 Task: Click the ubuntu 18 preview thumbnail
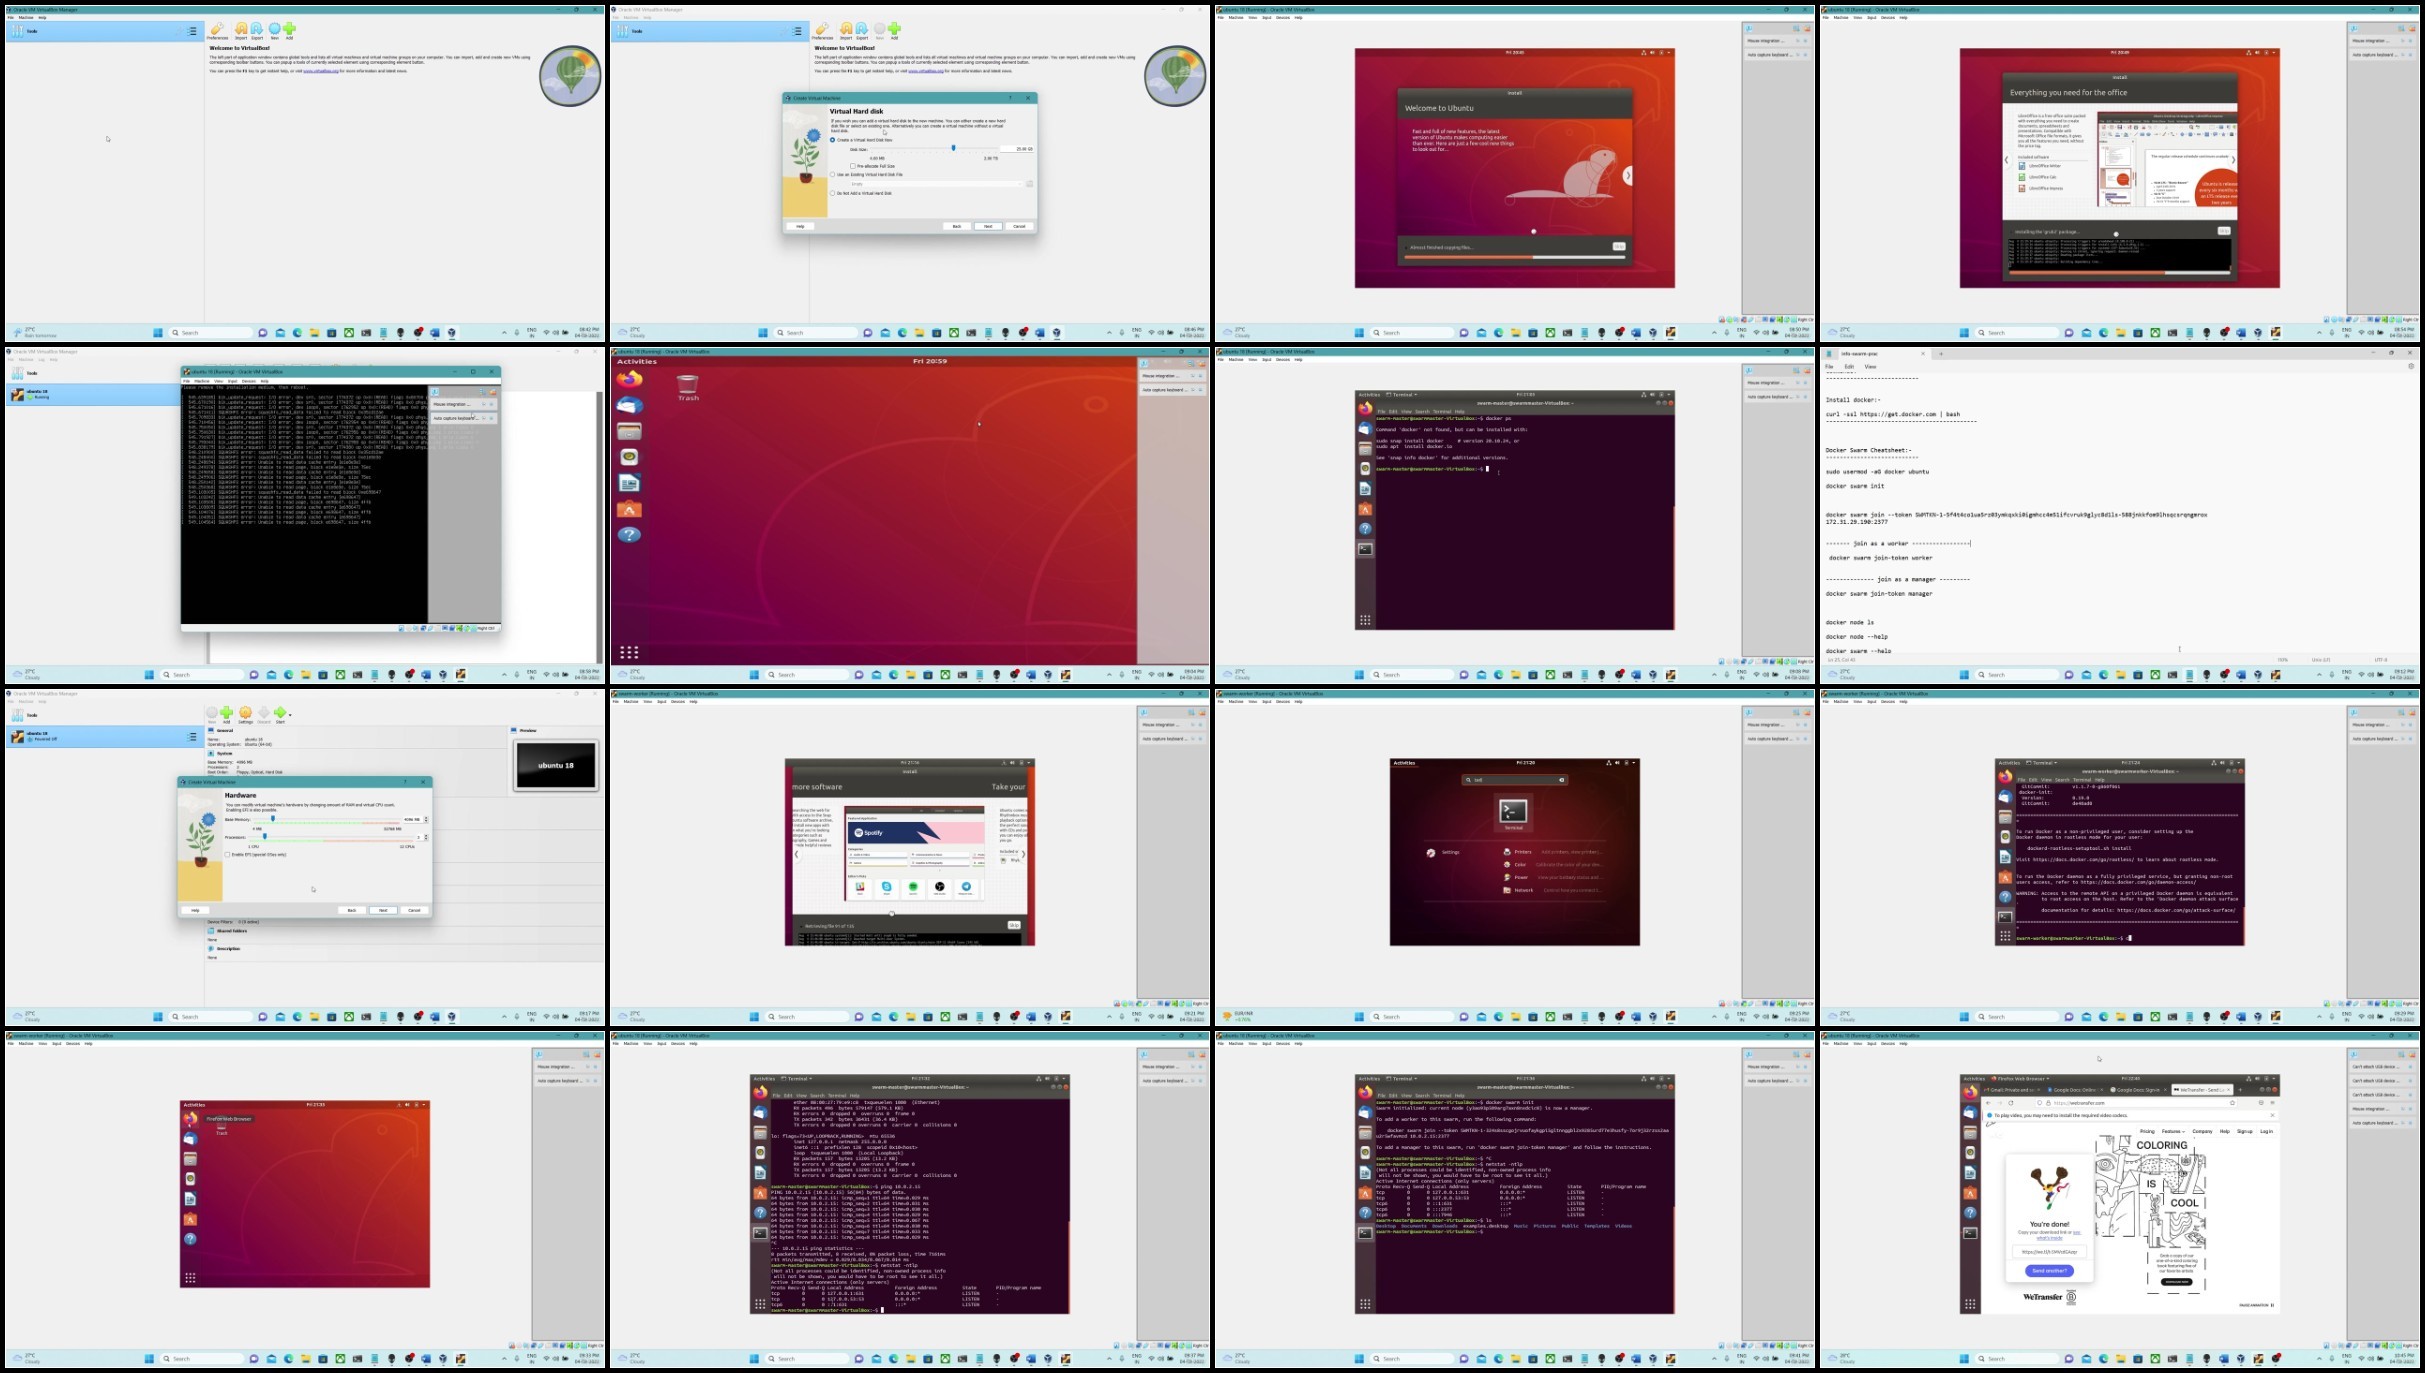point(556,766)
